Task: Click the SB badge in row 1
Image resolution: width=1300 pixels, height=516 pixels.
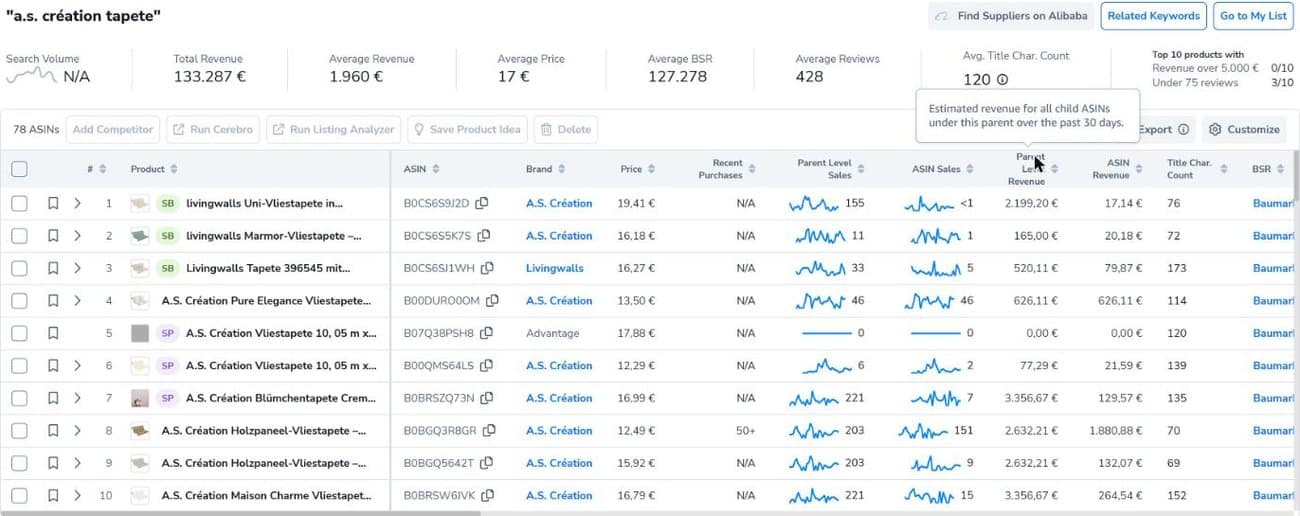Action: coord(167,203)
